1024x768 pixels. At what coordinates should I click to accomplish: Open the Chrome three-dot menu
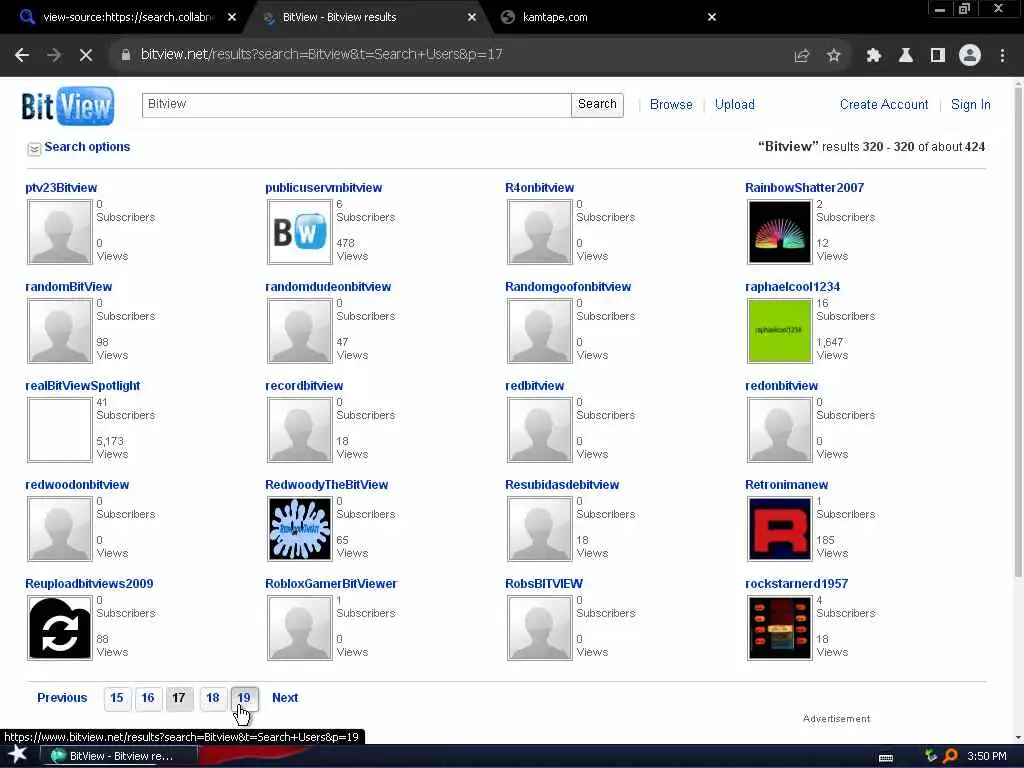click(x=1002, y=56)
